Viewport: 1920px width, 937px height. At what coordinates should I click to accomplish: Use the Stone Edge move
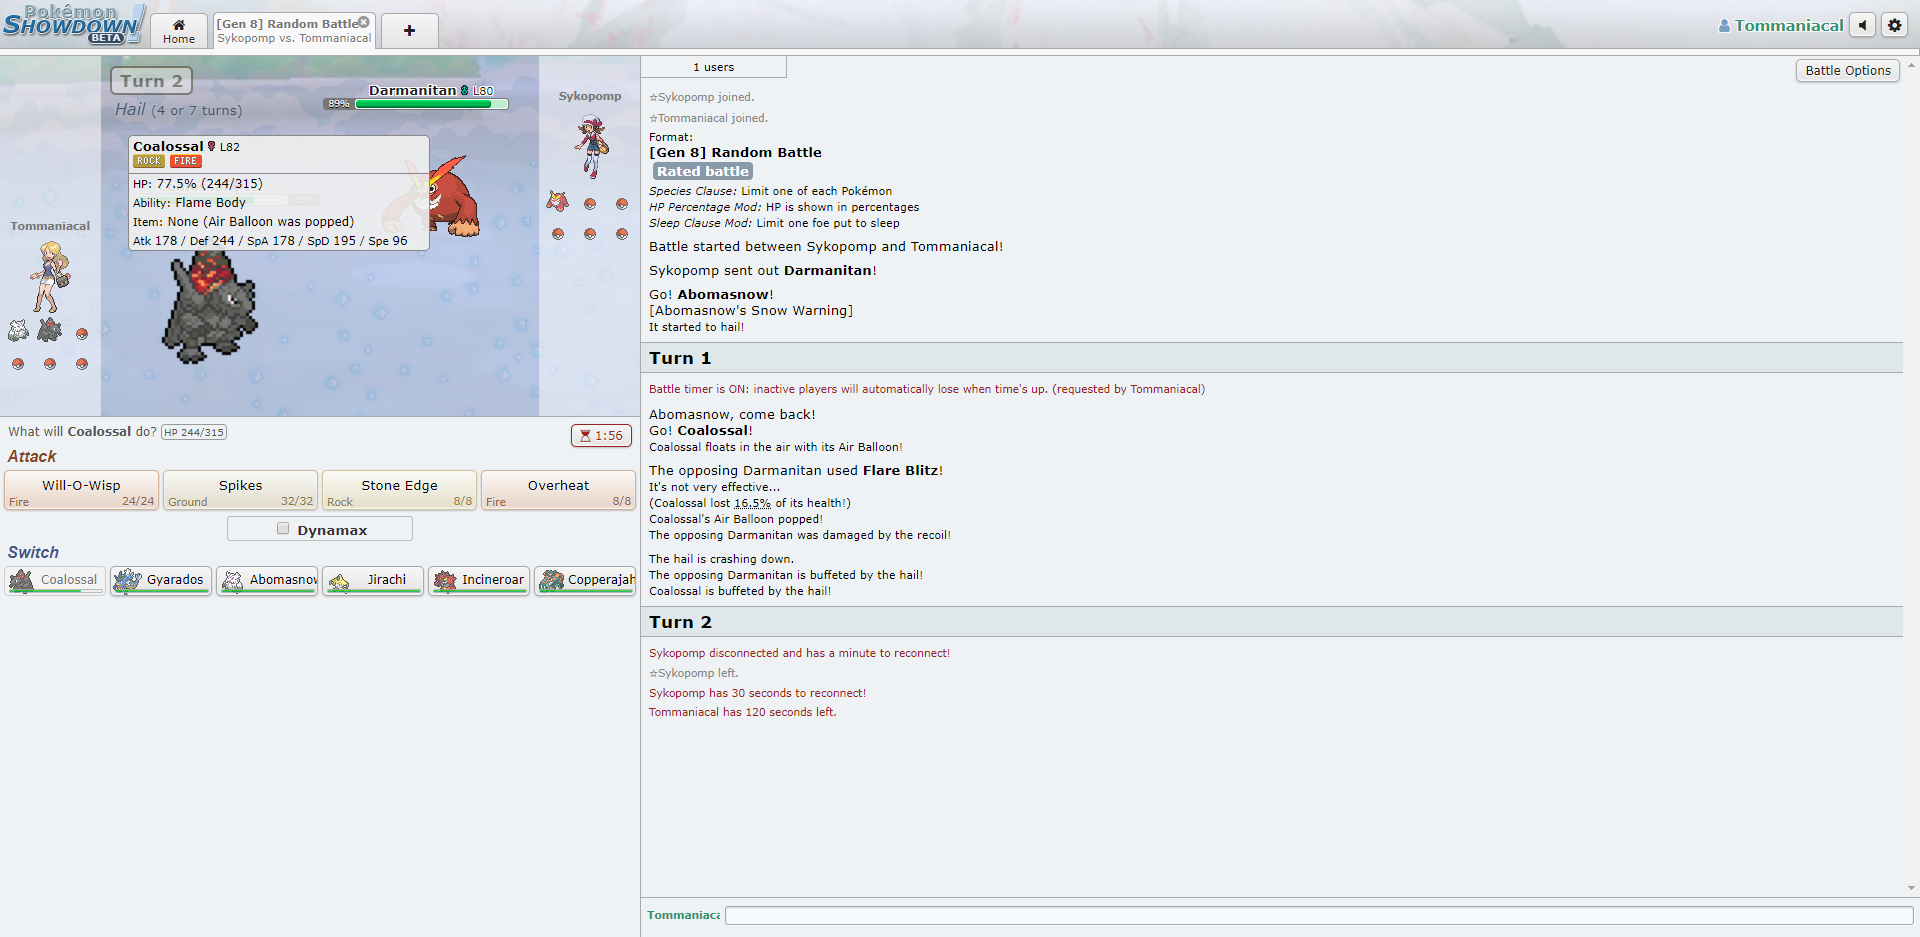(399, 490)
